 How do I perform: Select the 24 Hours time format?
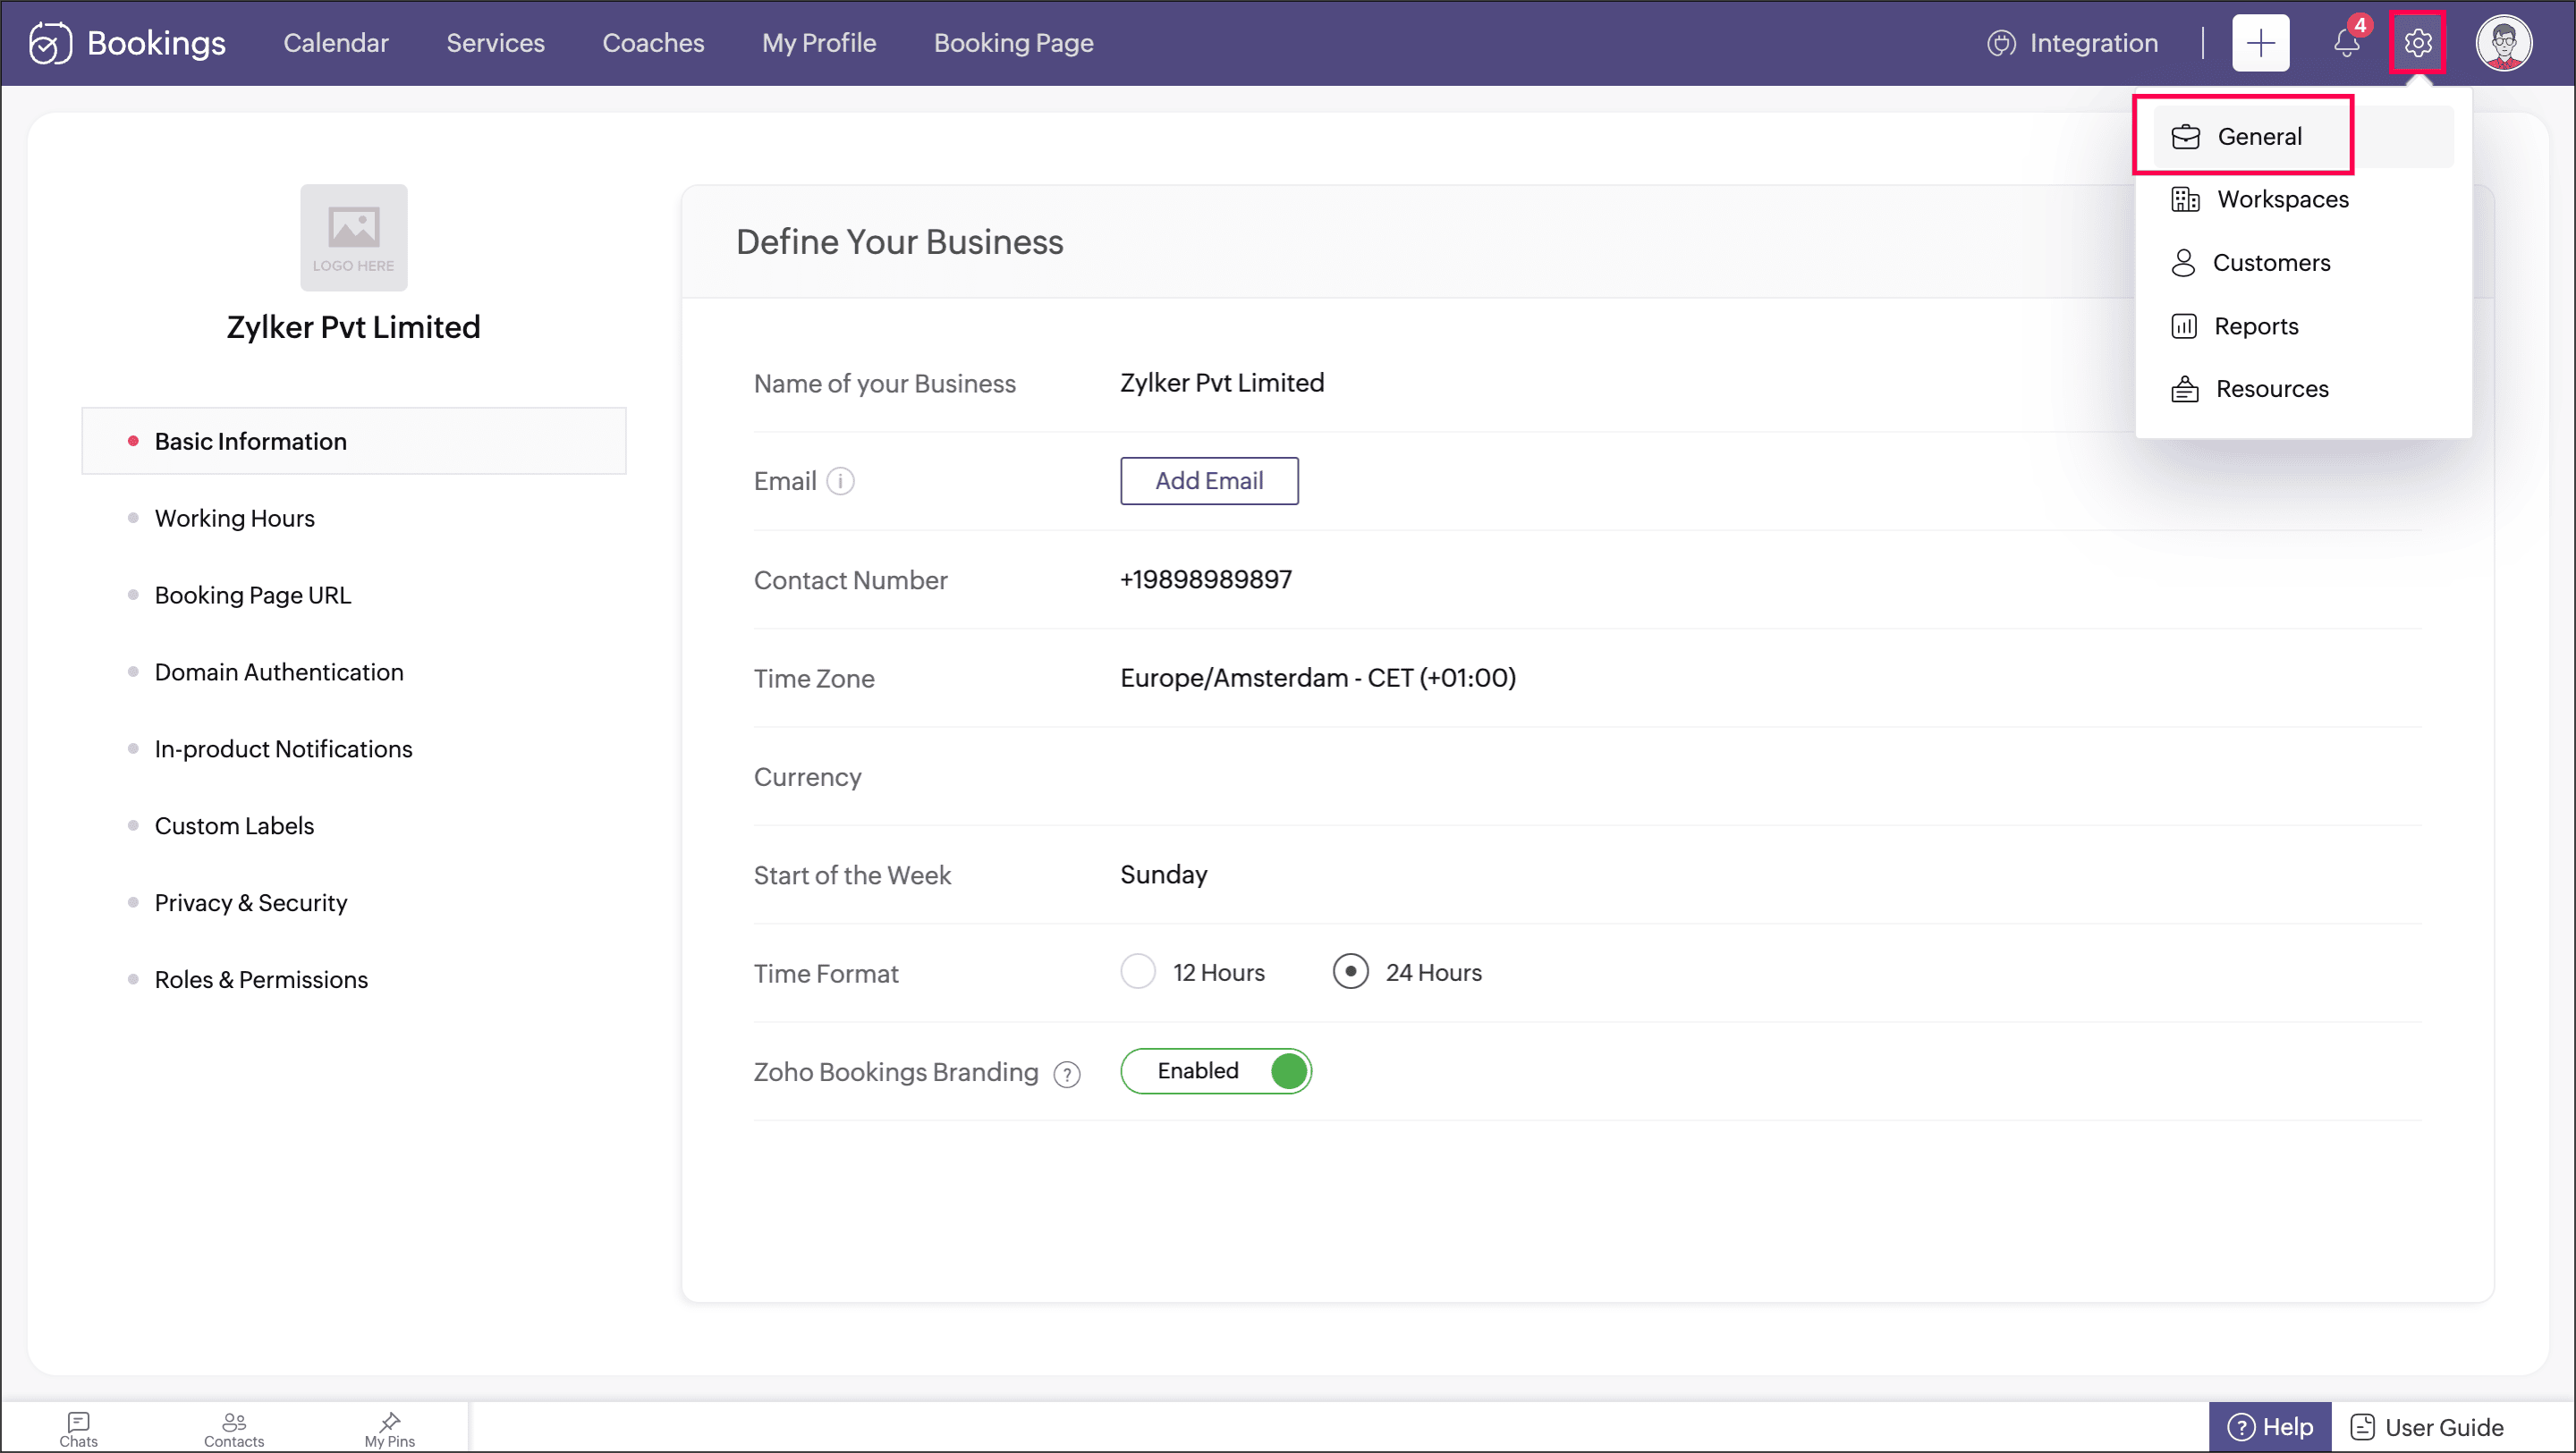[1350, 972]
